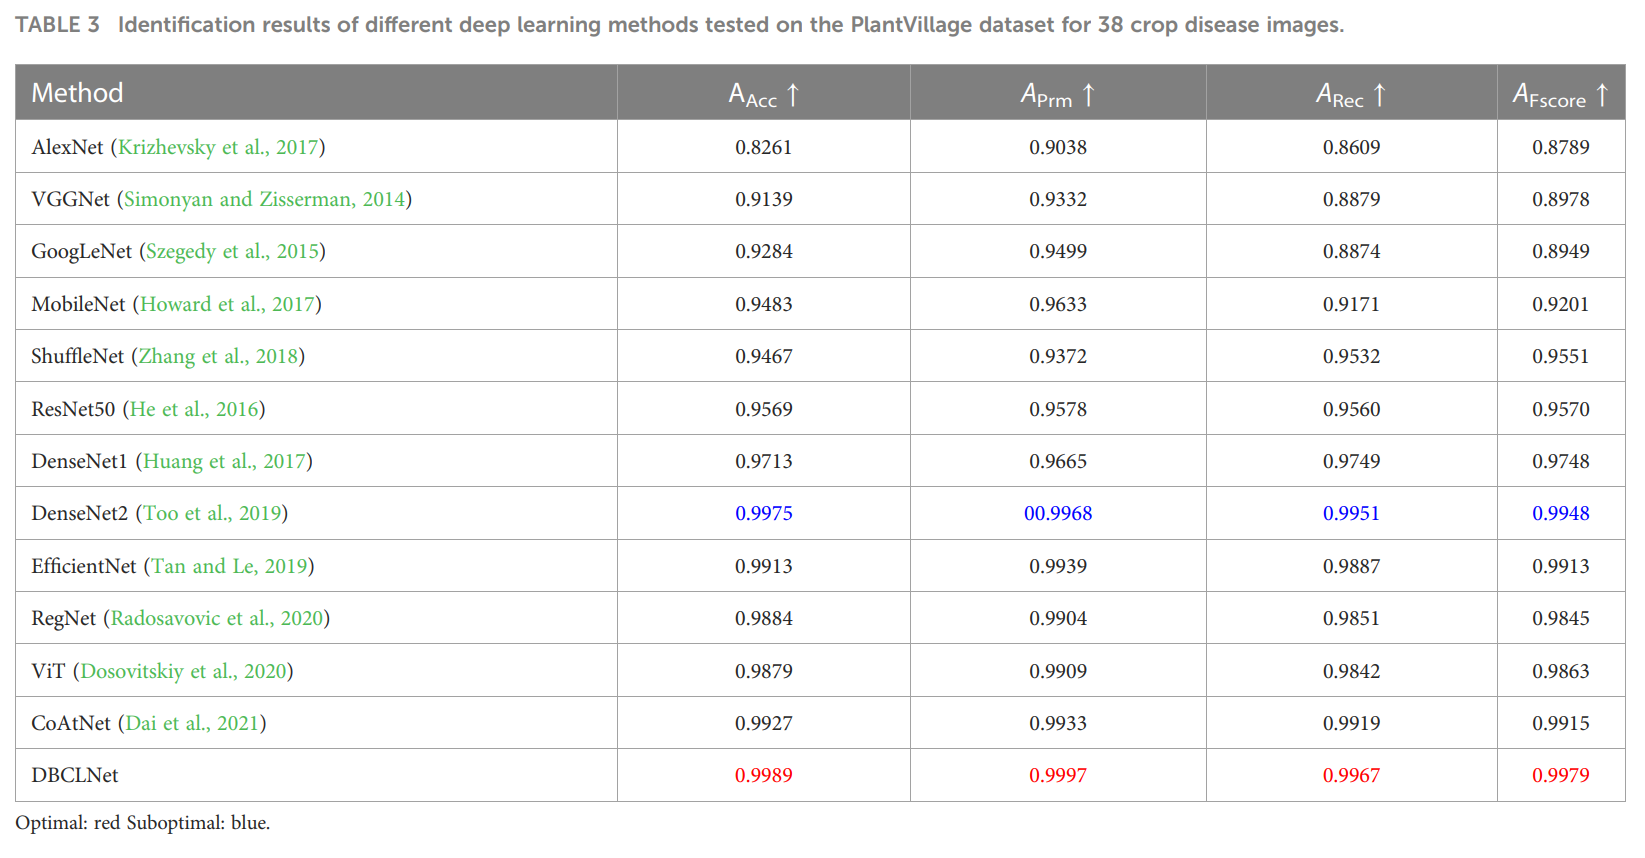This screenshot has width=1645, height=858.
Task: Click the up arrow beside A_Fscore header
Action: click(x=1602, y=94)
